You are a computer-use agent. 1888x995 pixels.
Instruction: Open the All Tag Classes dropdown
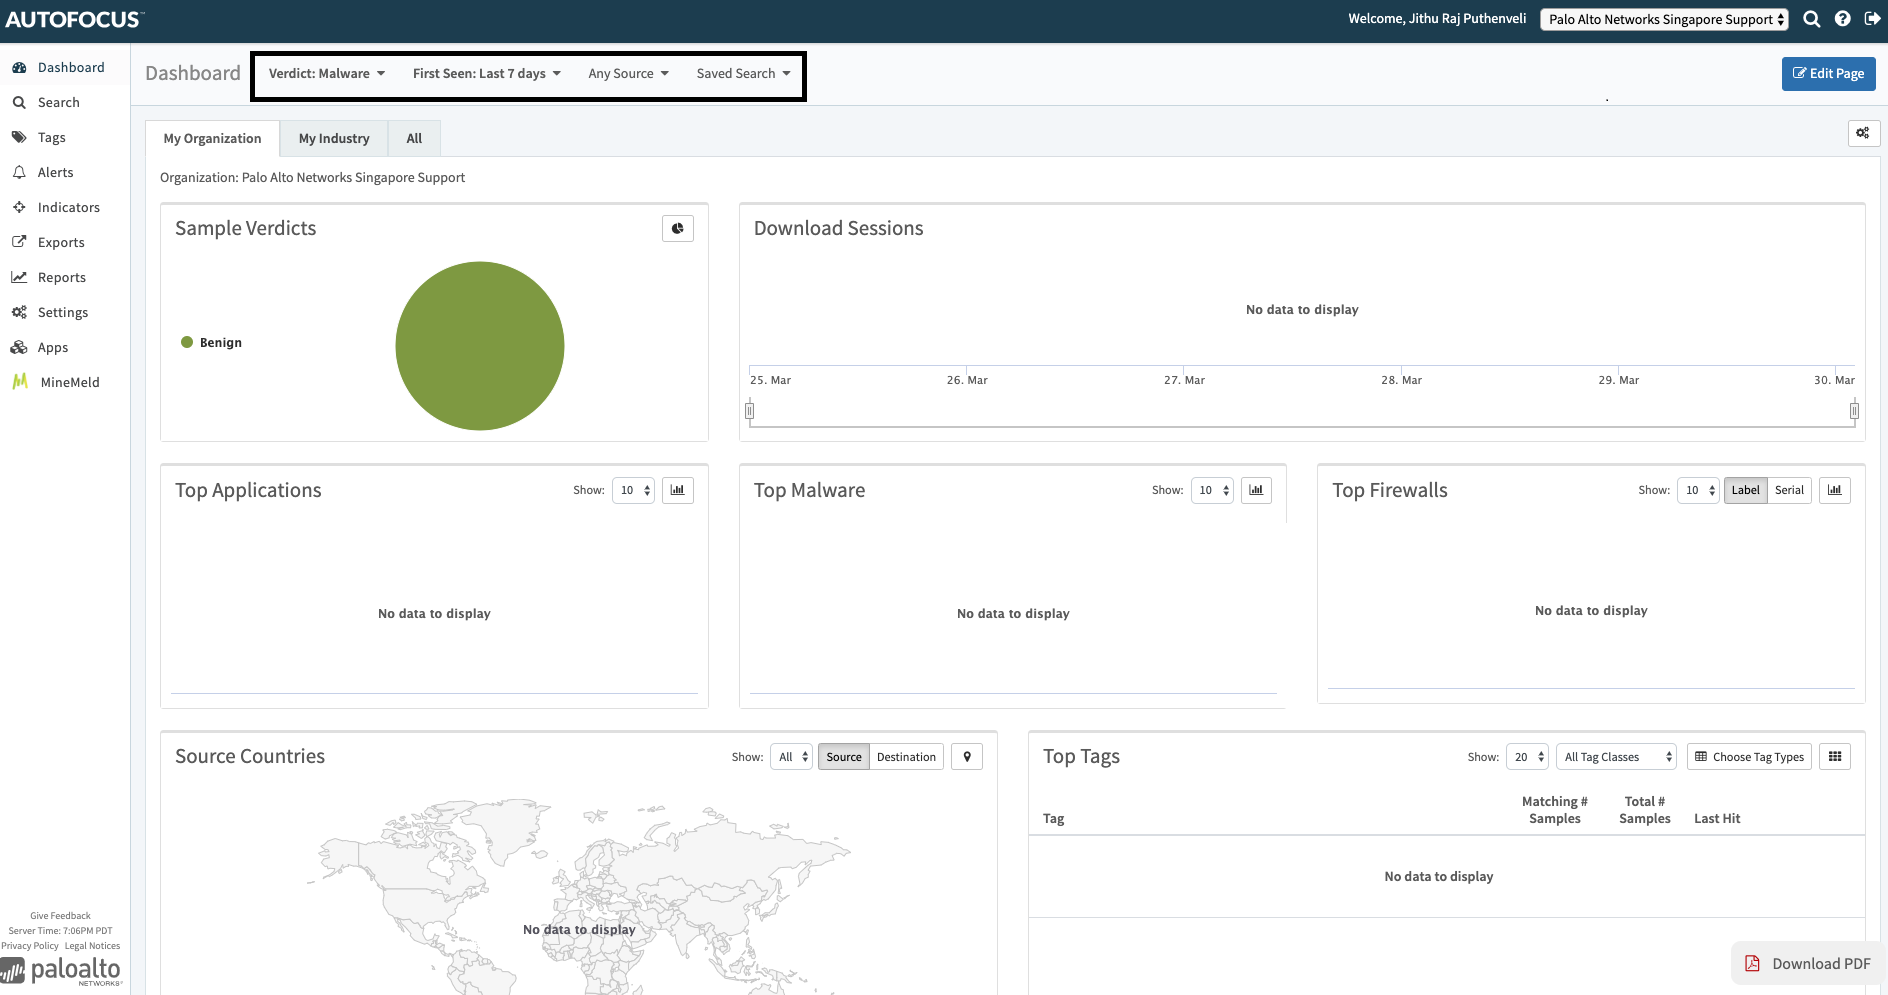point(1615,757)
